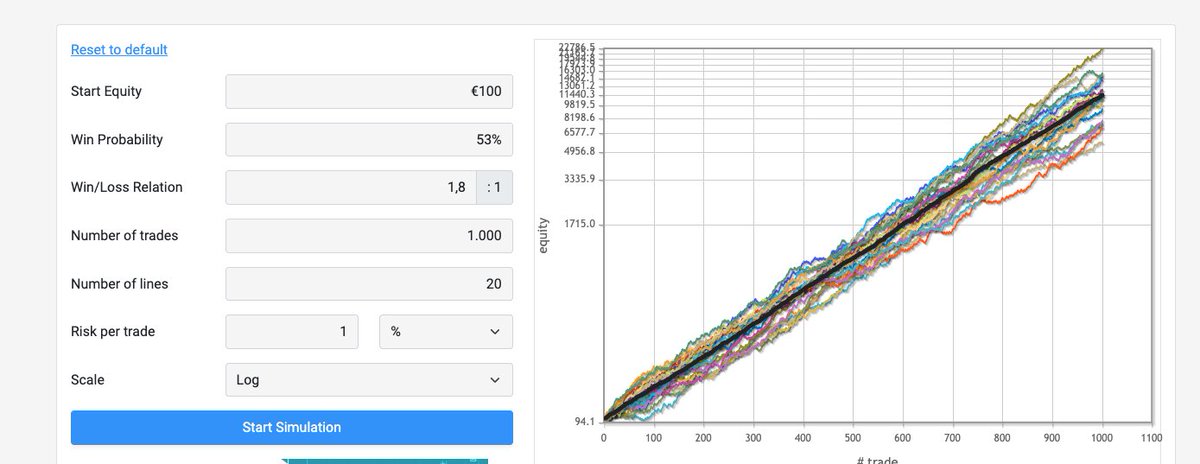Select the Number of trades field
The height and width of the screenshot is (464, 1200).
pyautogui.click(x=369, y=235)
